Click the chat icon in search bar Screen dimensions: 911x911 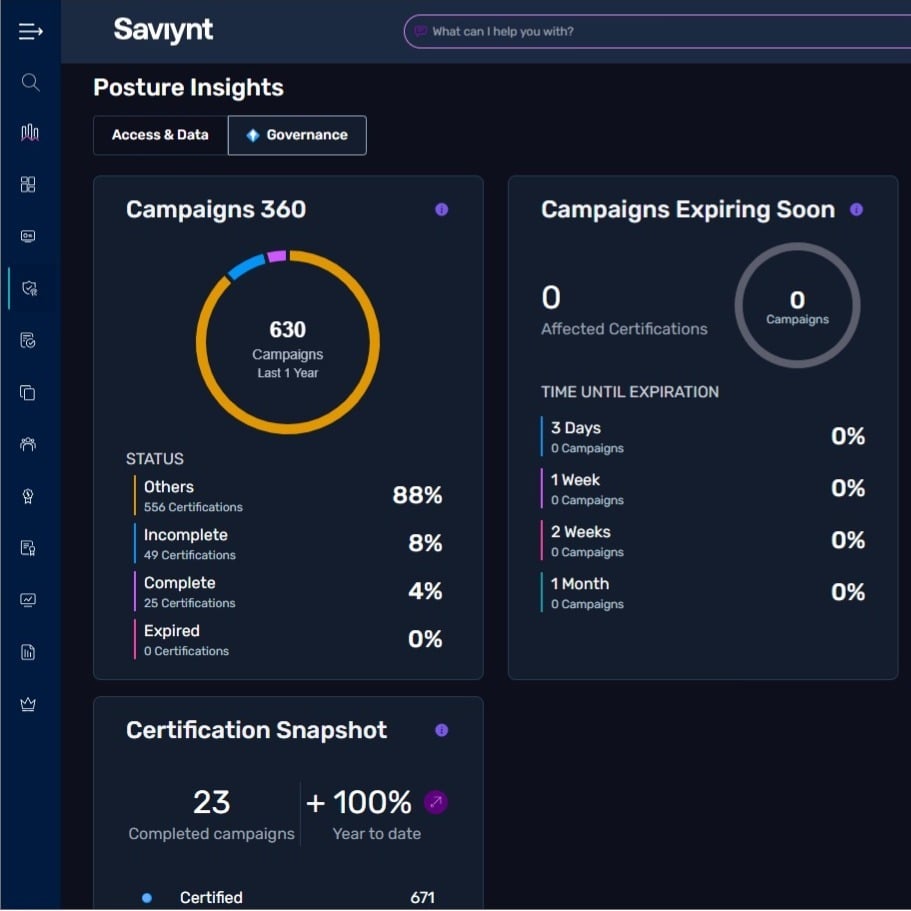pyautogui.click(x=421, y=31)
